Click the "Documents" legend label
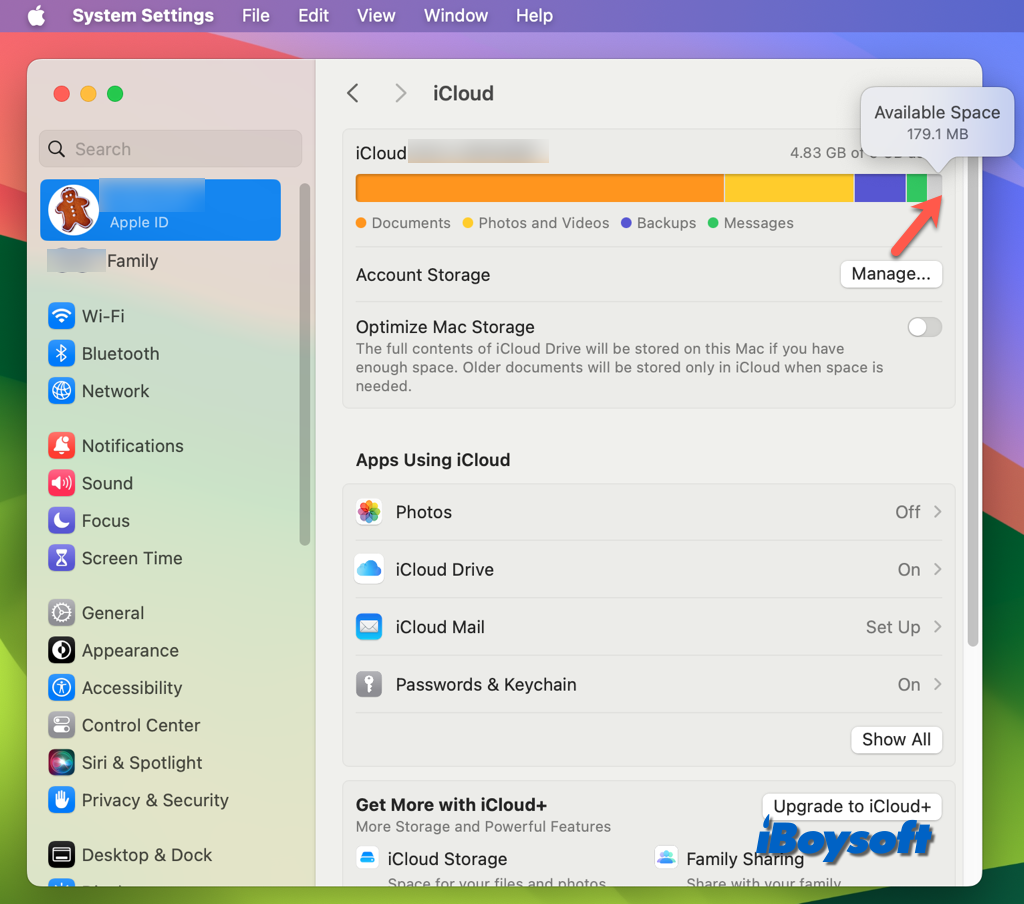Viewport: 1024px width, 904px height. pyautogui.click(x=411, y=223)
